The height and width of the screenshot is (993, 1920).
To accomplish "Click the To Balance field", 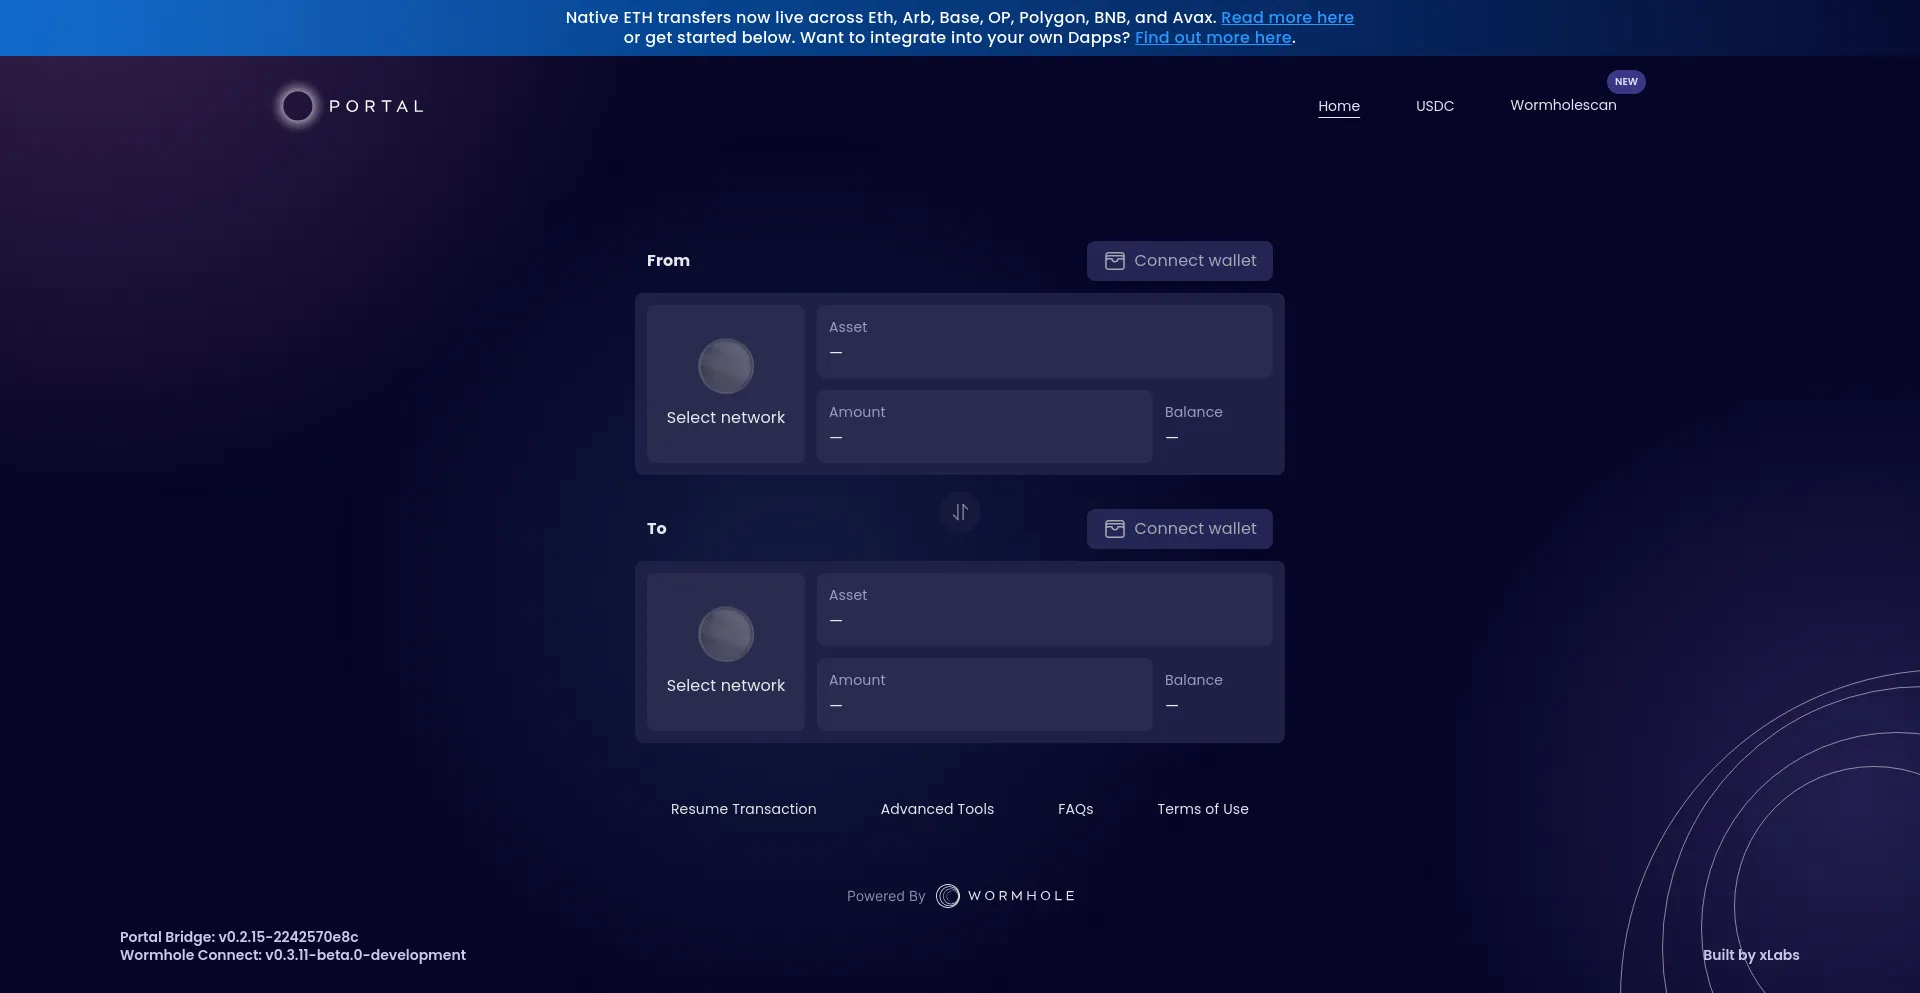I will [1213, 694].
